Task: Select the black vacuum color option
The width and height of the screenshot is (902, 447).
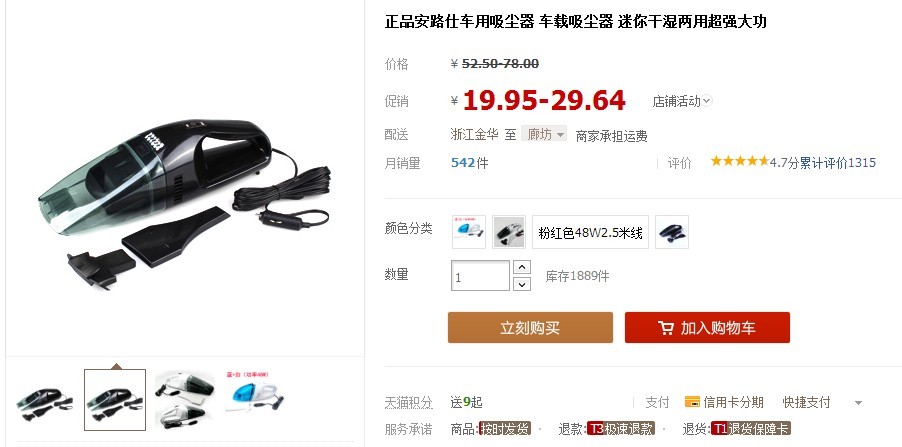Action: click(x=672, y=232)
